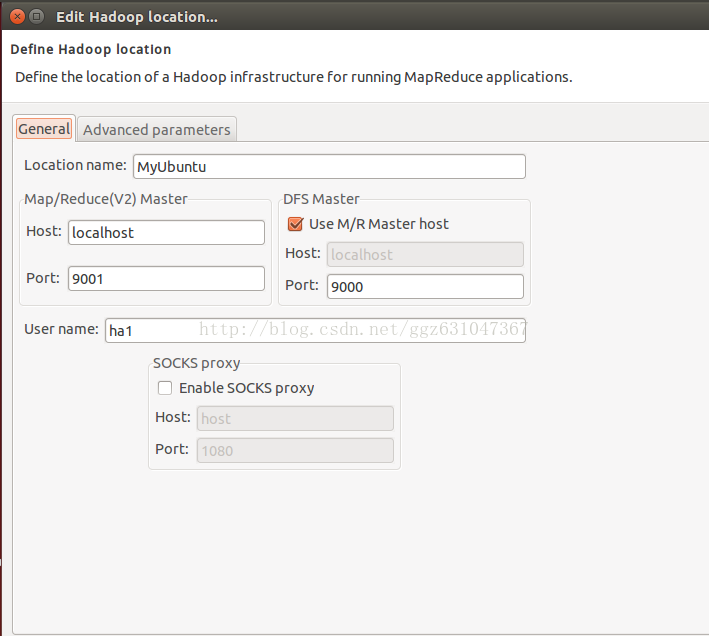Image resolution: width=709 pixels, height=636 pixels.
Task: Click the SOCKS proxy Port field 1080
Action: (295, 450)
